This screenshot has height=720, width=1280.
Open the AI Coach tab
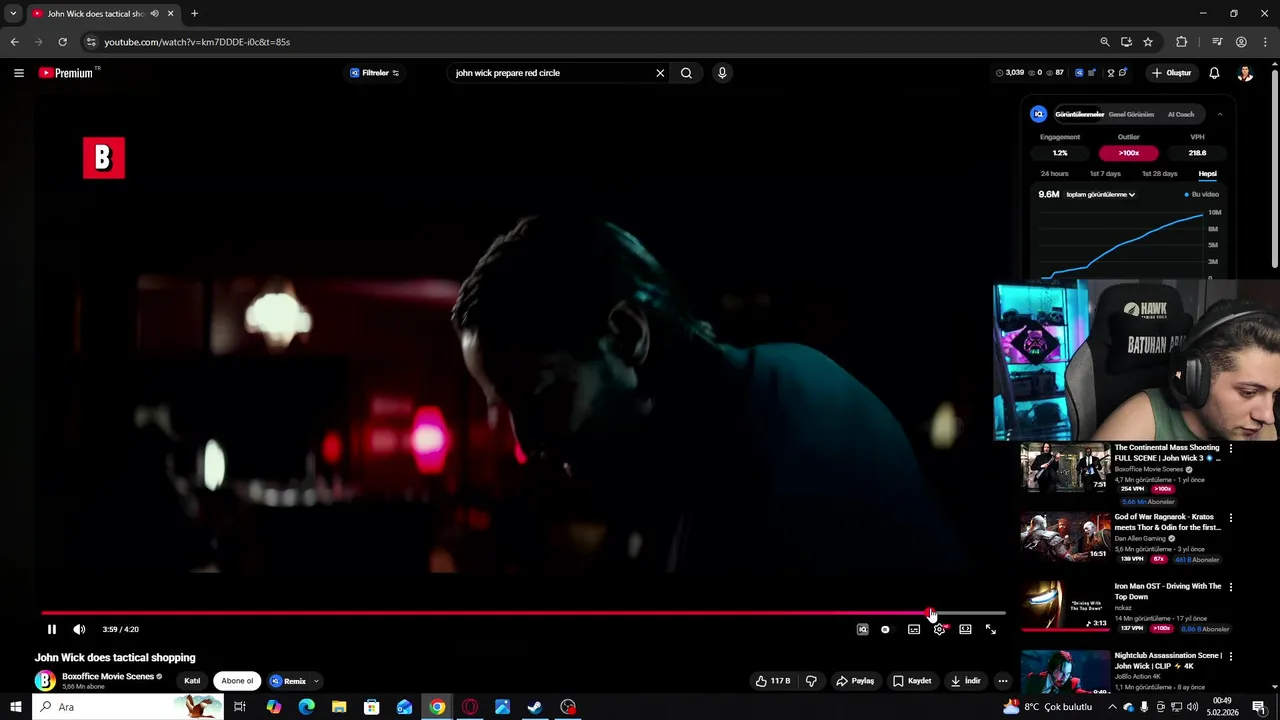pyautogui.click(x=1181, y=114)
